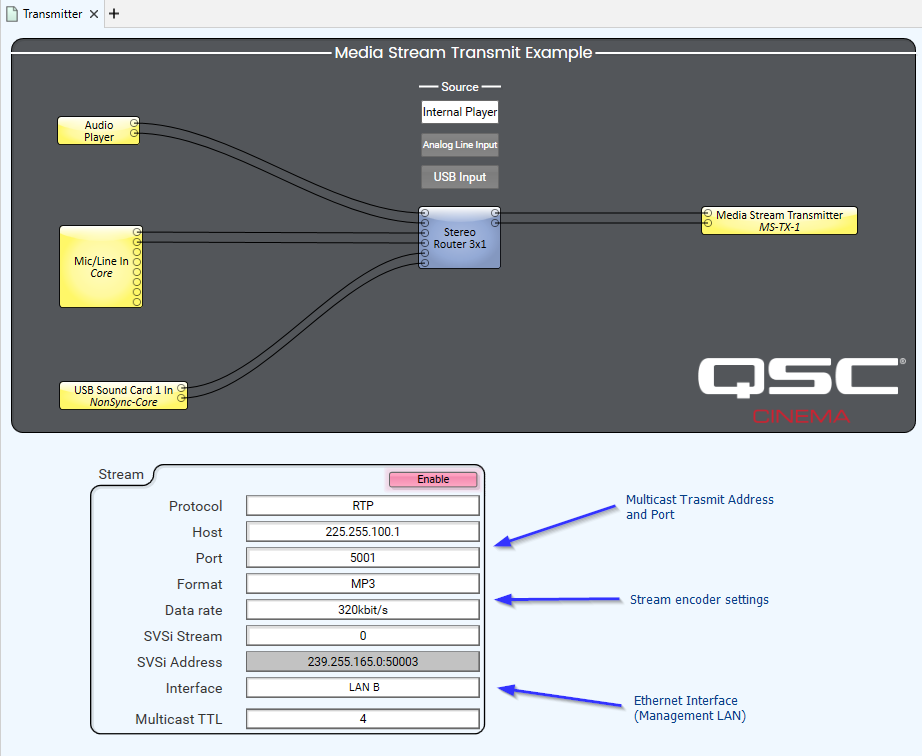Open the Format dropdown showing MP3
The height and width of the screenshot is (756, 922).
[363, 584]
